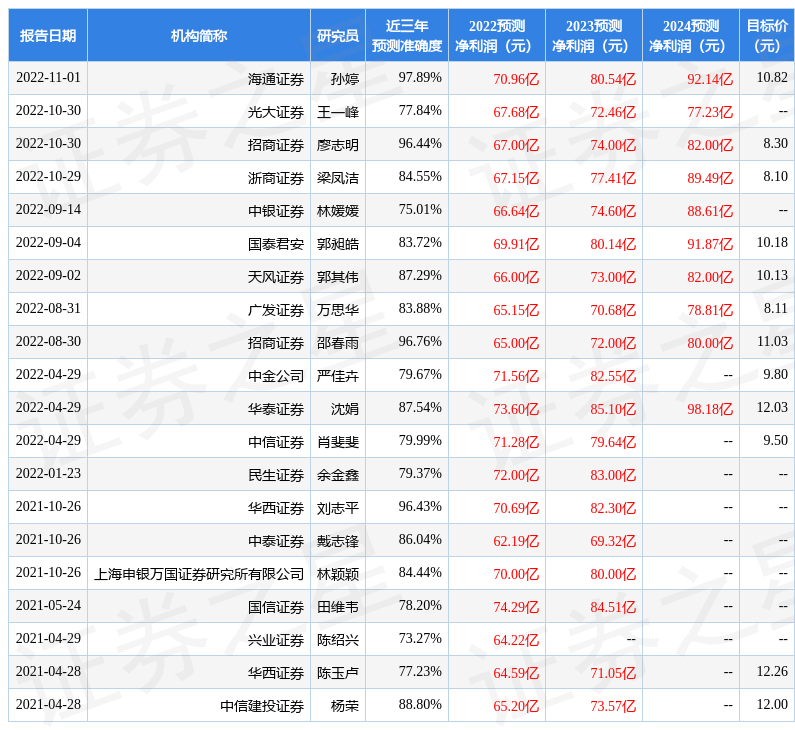Click researcher name 郭昶皓
This screenshot has height=730, width=795.
[x=338, y=244]
